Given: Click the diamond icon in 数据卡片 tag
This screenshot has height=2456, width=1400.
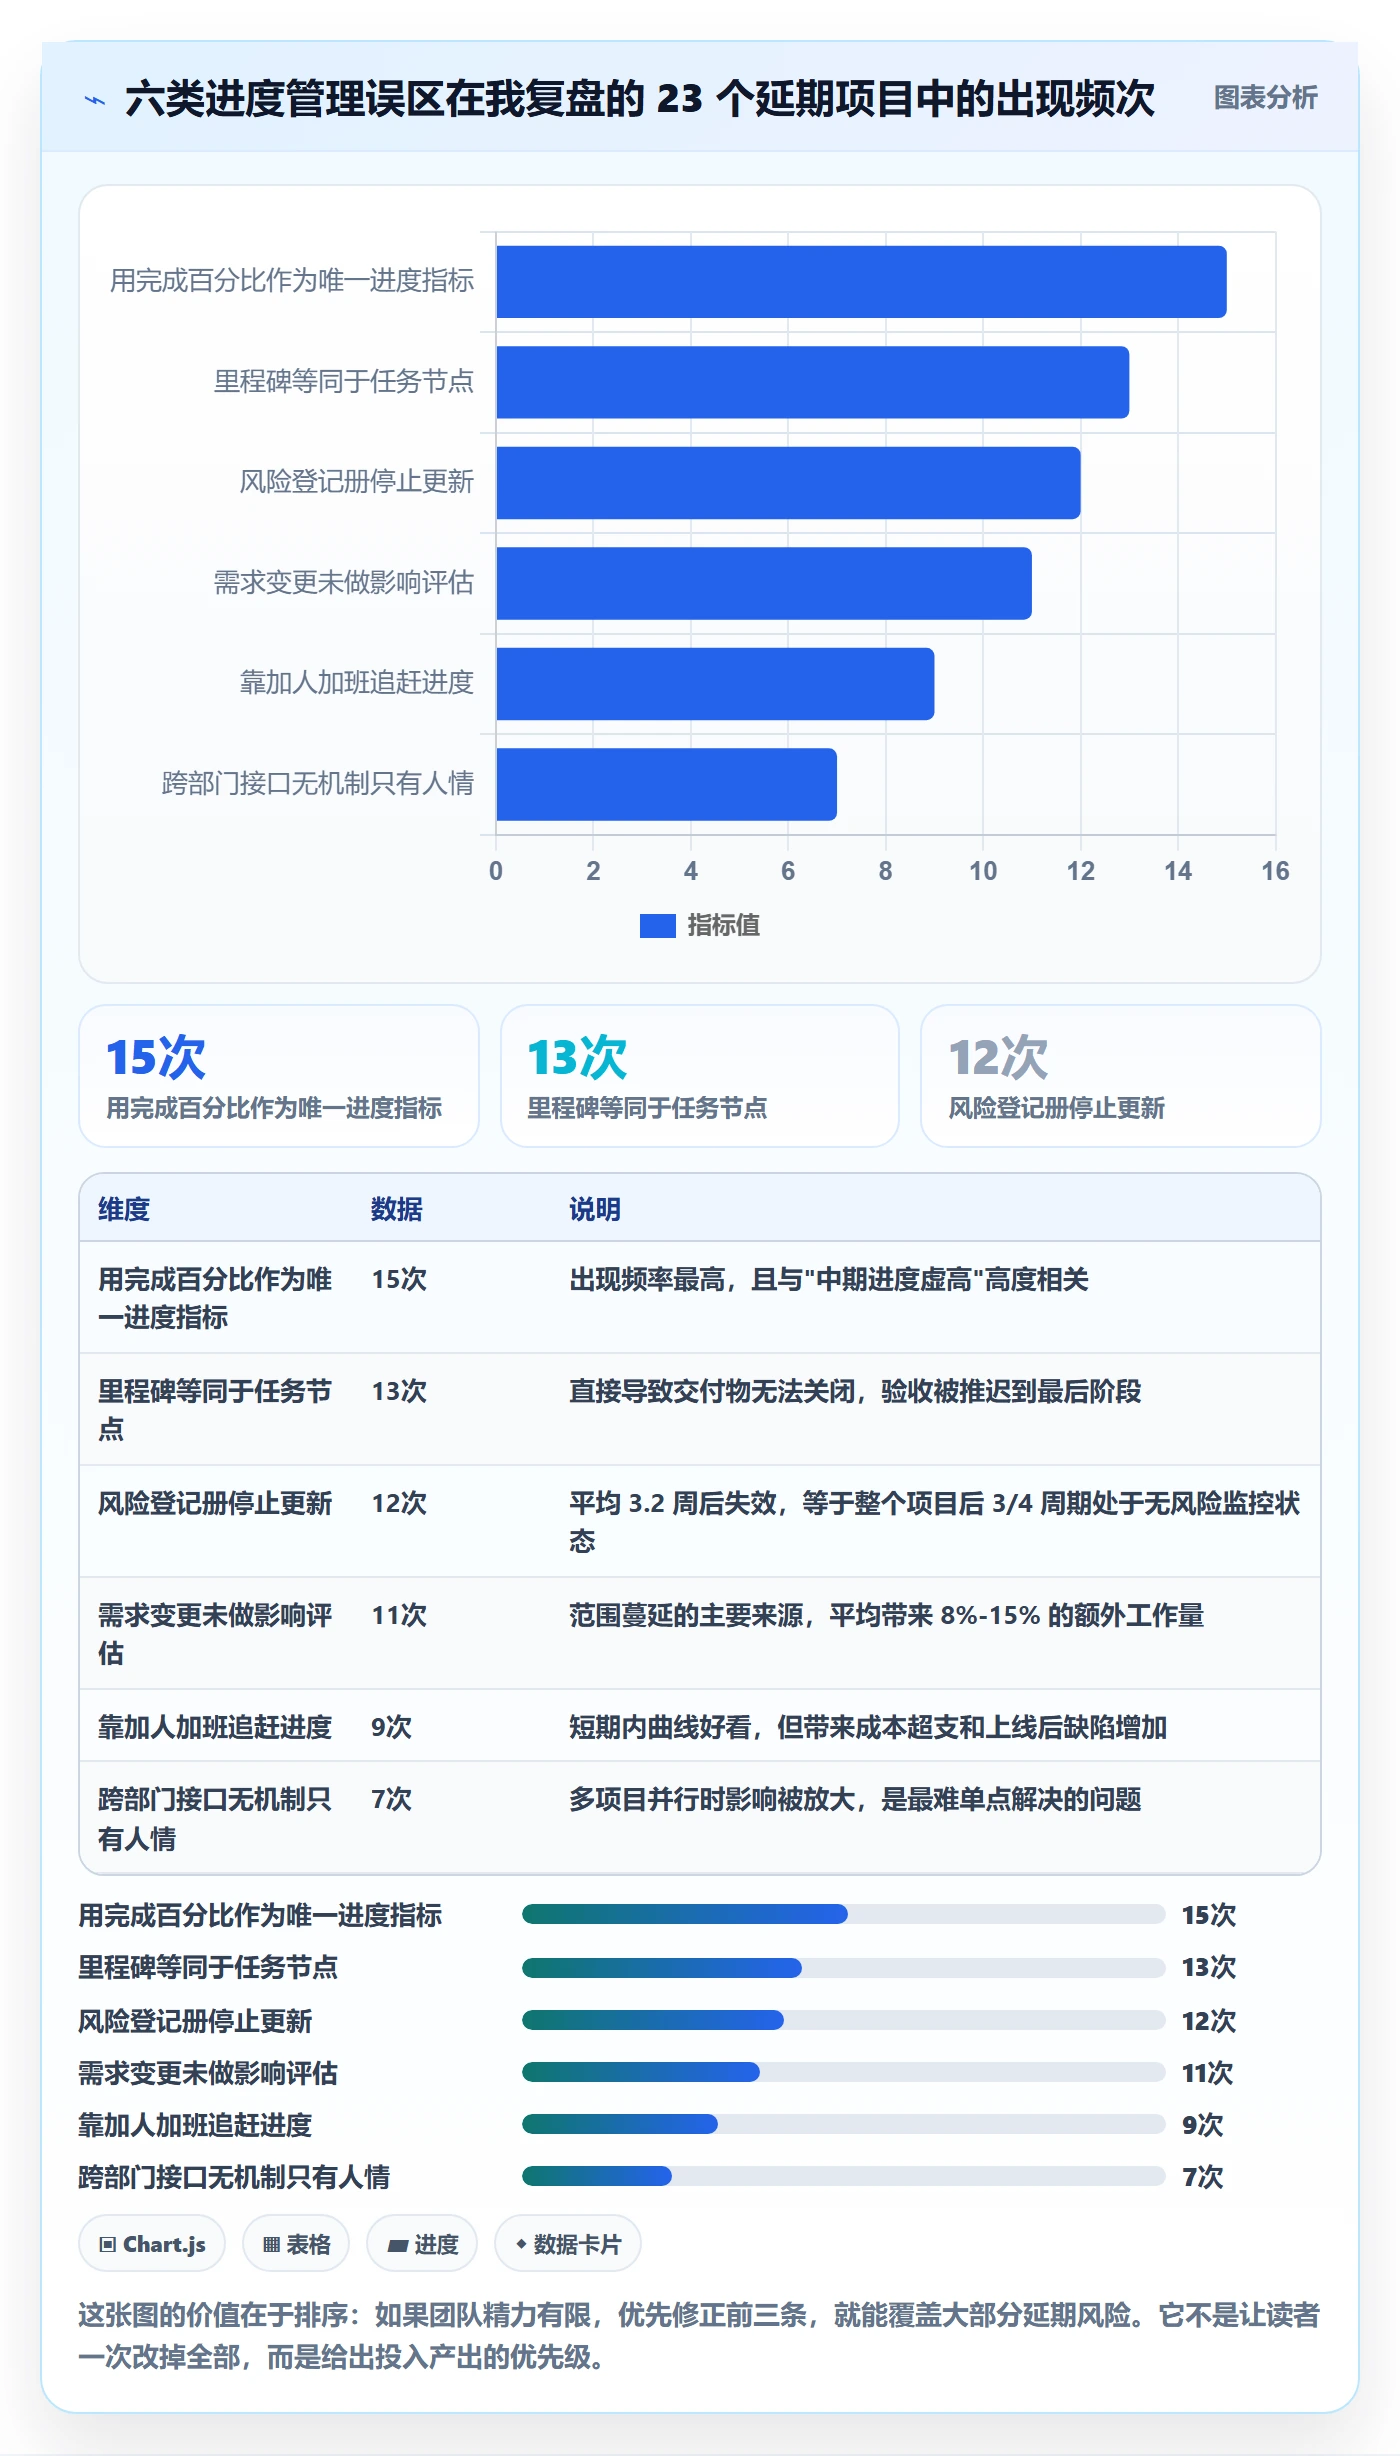Looking at the screenshot, I should click(521, 2244).
